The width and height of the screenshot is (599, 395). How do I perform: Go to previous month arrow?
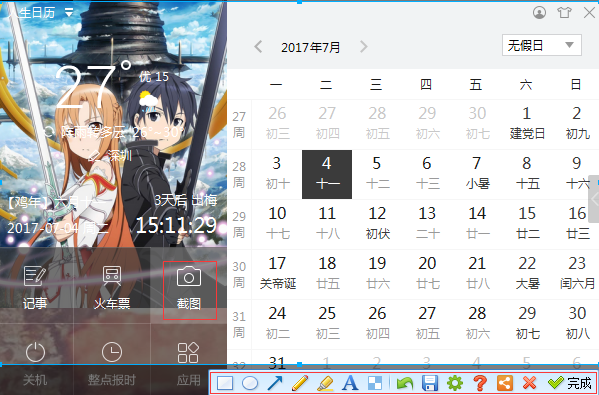(x=258, y=47)
